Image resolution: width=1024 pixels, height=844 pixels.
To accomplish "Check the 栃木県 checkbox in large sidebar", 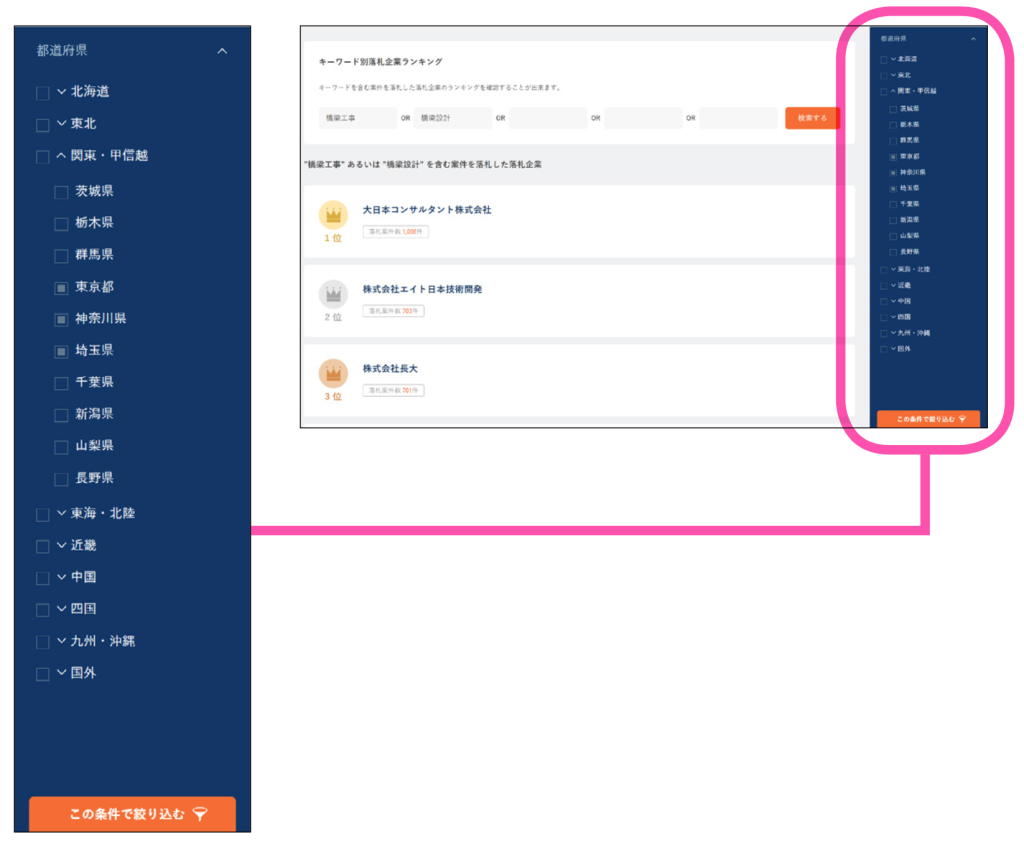I will (61, 224).
